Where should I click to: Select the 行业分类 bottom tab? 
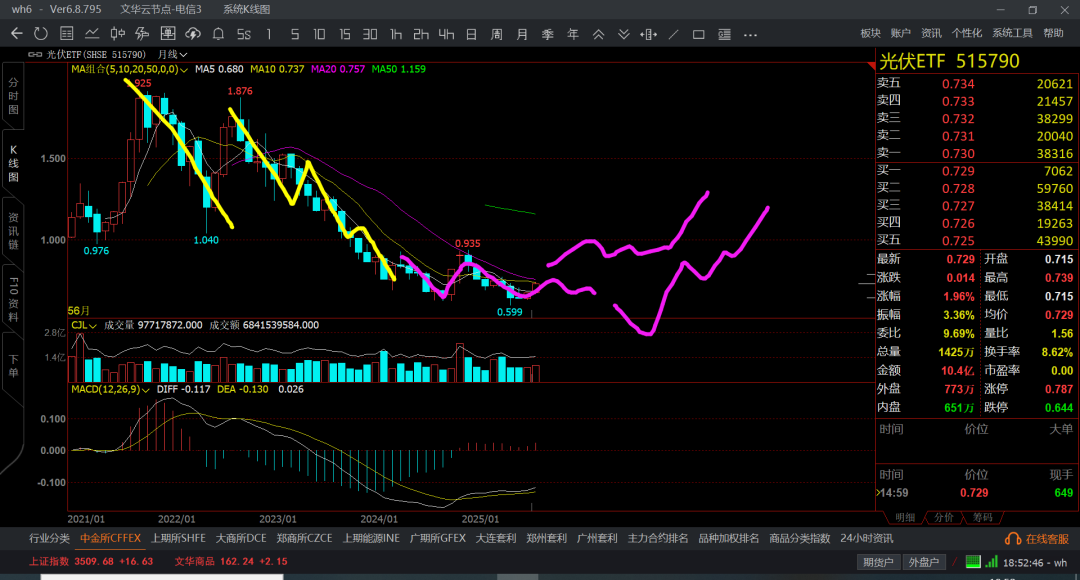tap(50, 539)
